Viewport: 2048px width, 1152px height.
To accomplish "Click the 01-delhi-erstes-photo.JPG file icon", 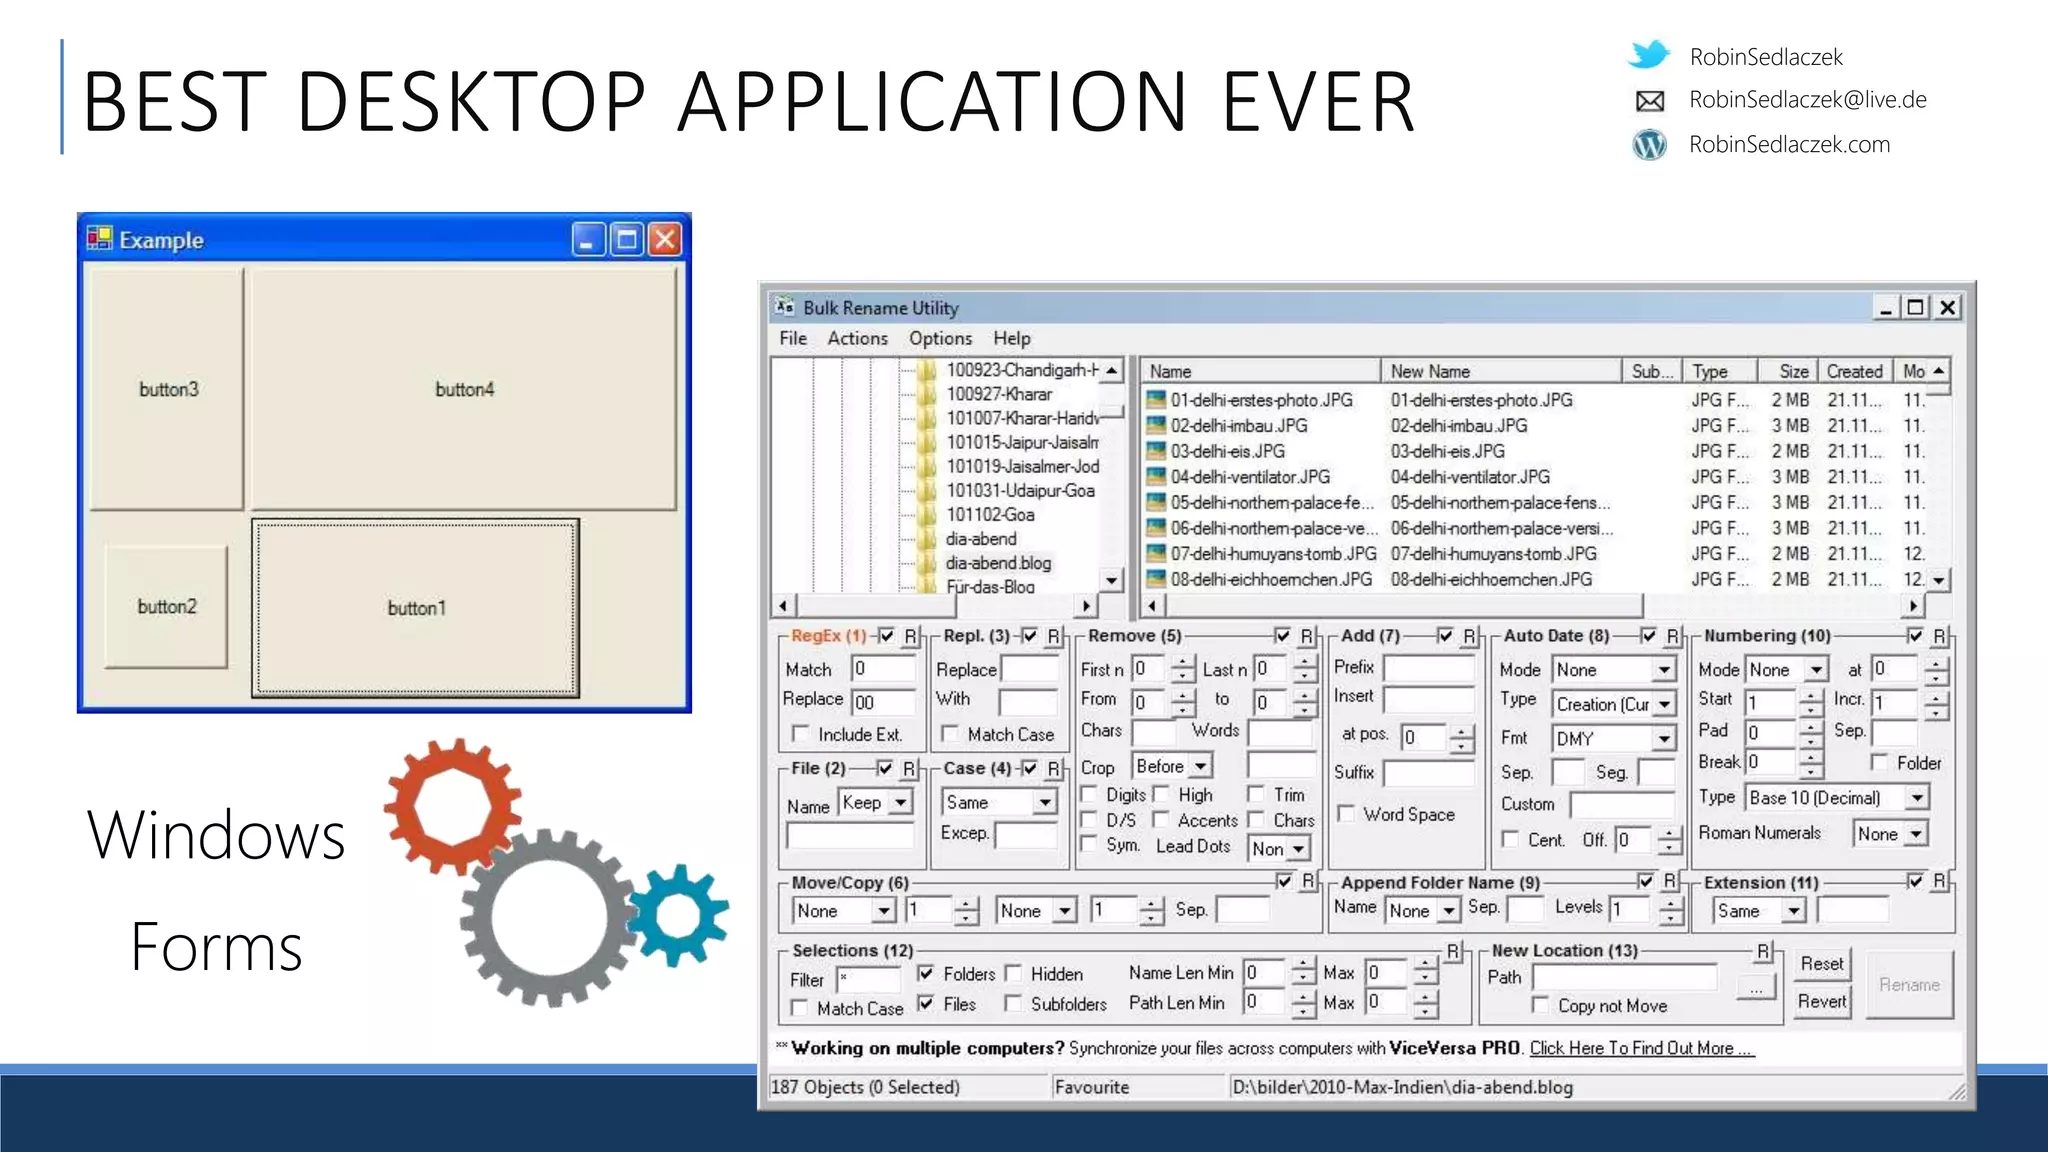I will point(1155,400).
